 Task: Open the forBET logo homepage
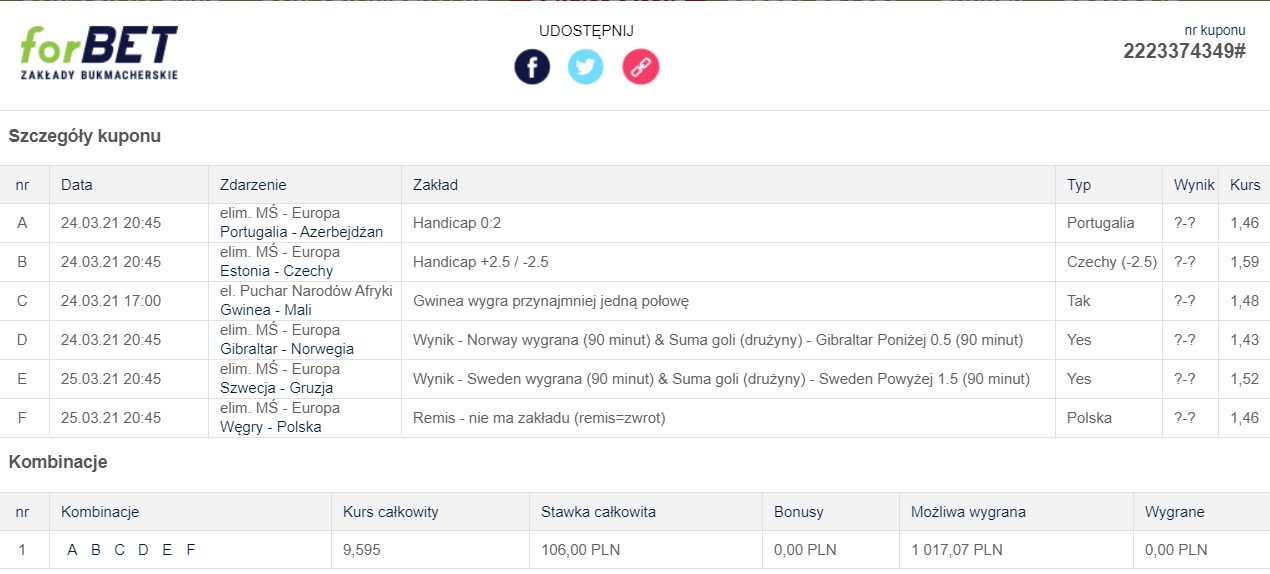(x=99, y=52)
